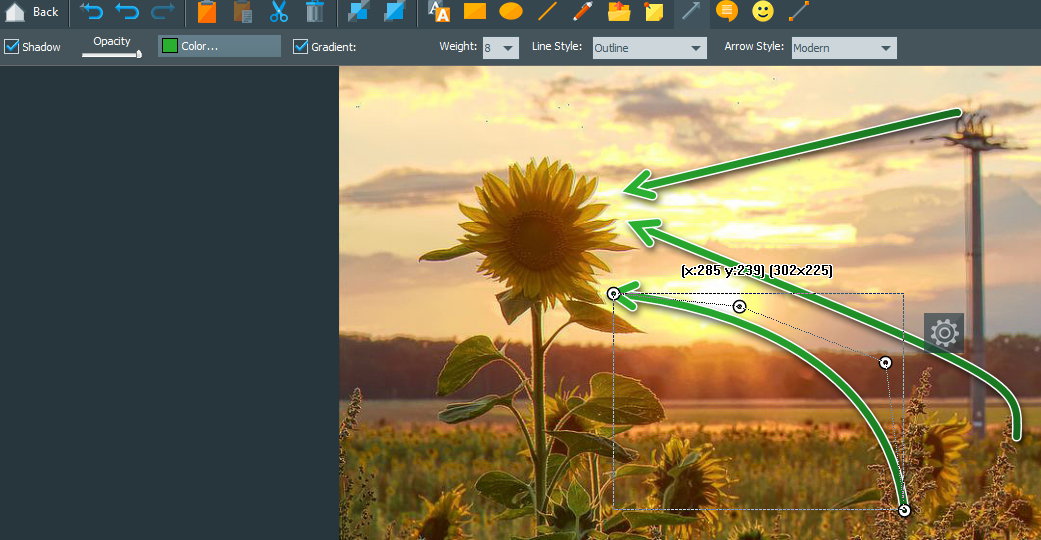Click the green Color button
Image resolution: width=1041 pixels, height=540 pixels.
(219, 47)
